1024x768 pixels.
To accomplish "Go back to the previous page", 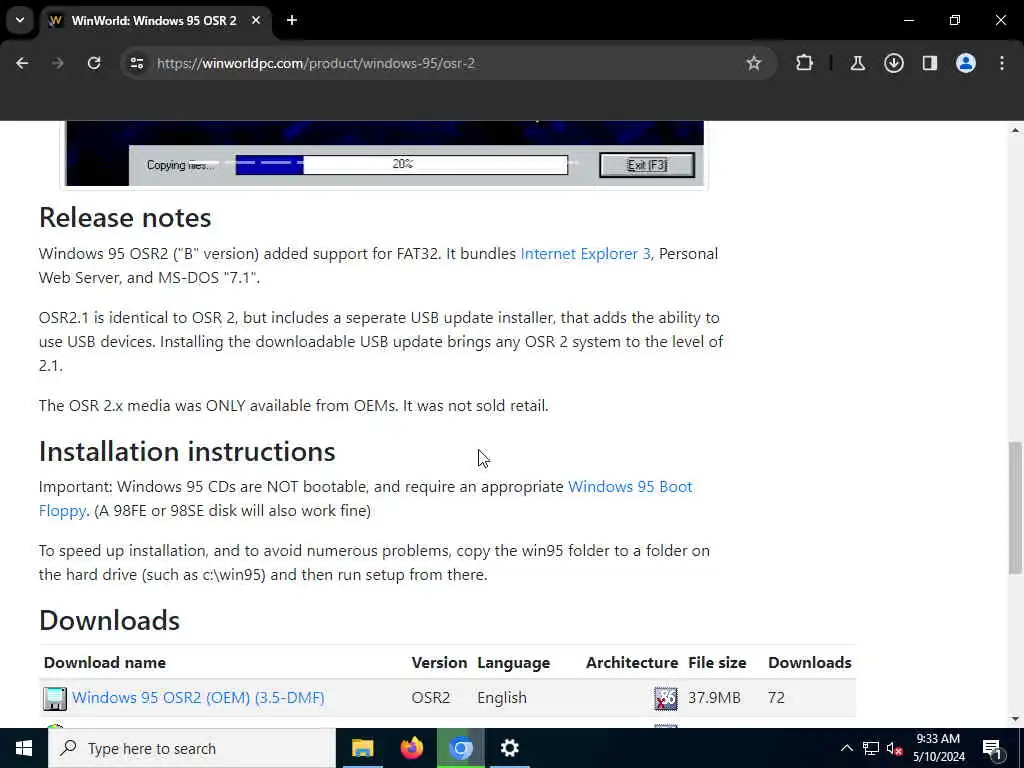I will tap(22, 63).
